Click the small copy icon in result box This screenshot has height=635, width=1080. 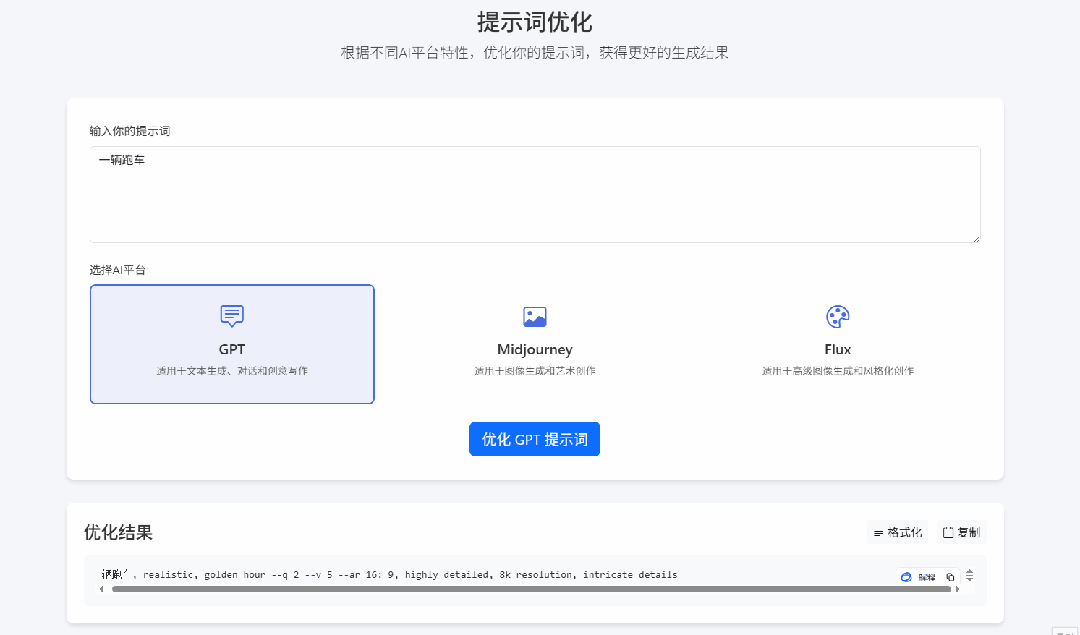pos(951,577)
